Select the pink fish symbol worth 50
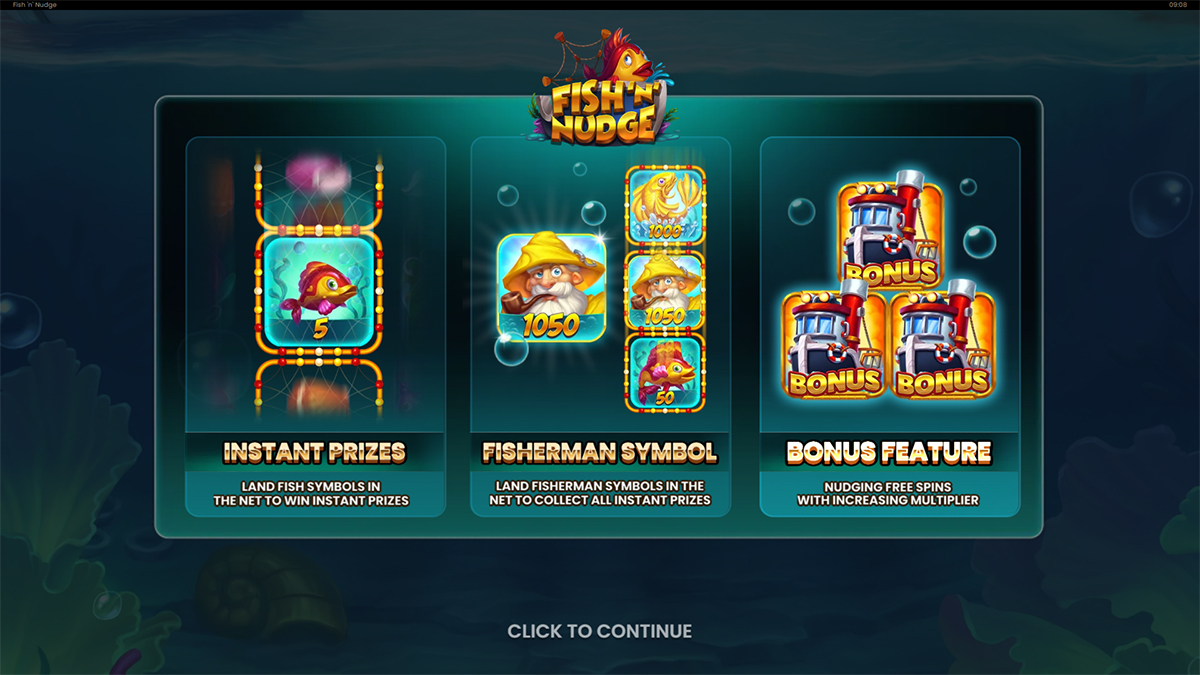1200x675 pixels. 665,373
